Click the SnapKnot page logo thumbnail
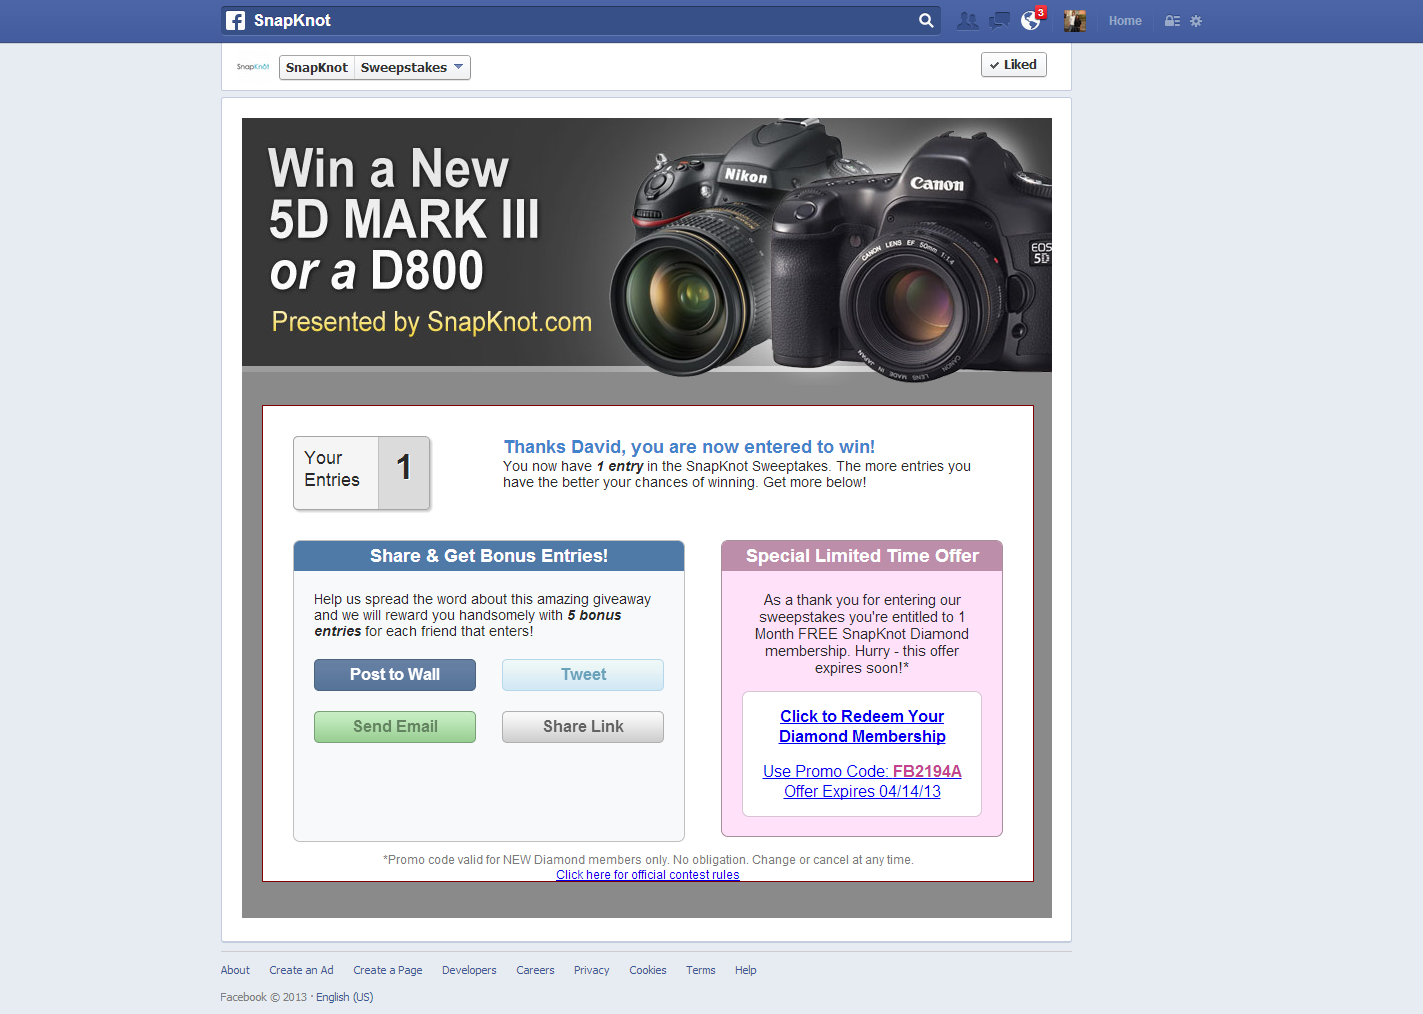The height and width of the screenshot is (1014, 1423). (x=253, y=67)
